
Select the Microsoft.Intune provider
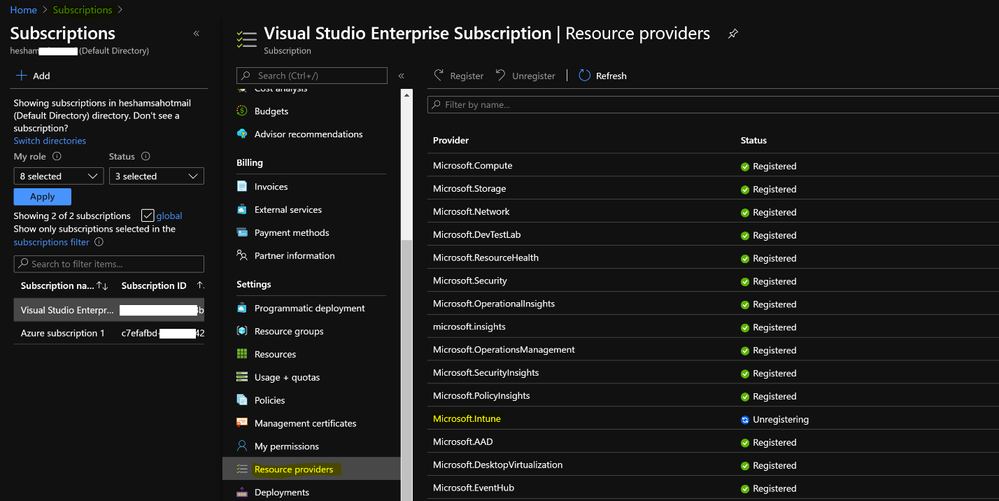(x=713, y=419)
